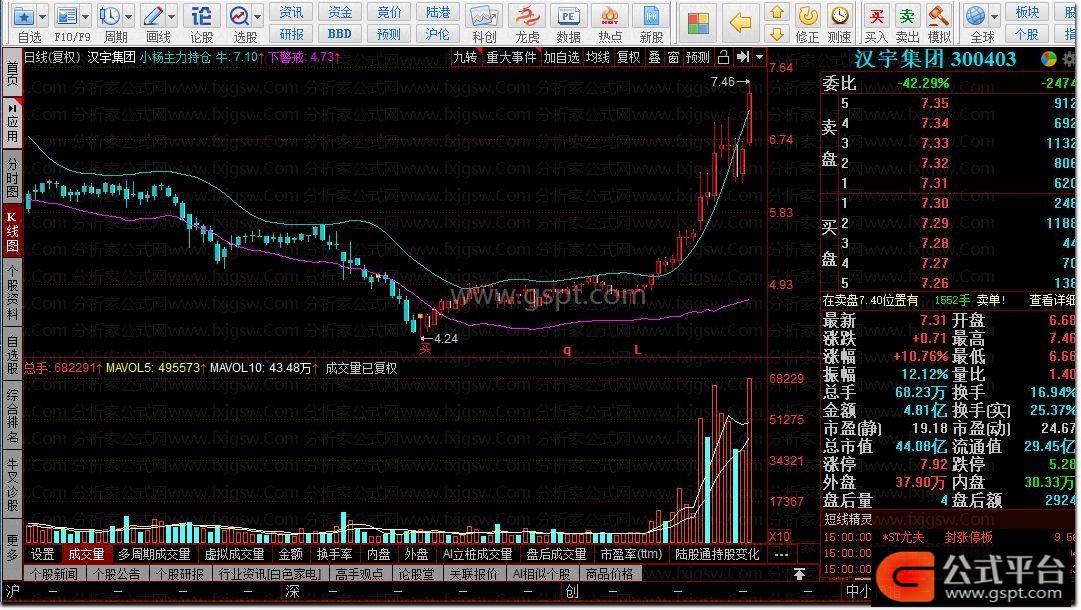Toggle the 叠 overlay button
The image size is (1081, 610).
[654, 57]
